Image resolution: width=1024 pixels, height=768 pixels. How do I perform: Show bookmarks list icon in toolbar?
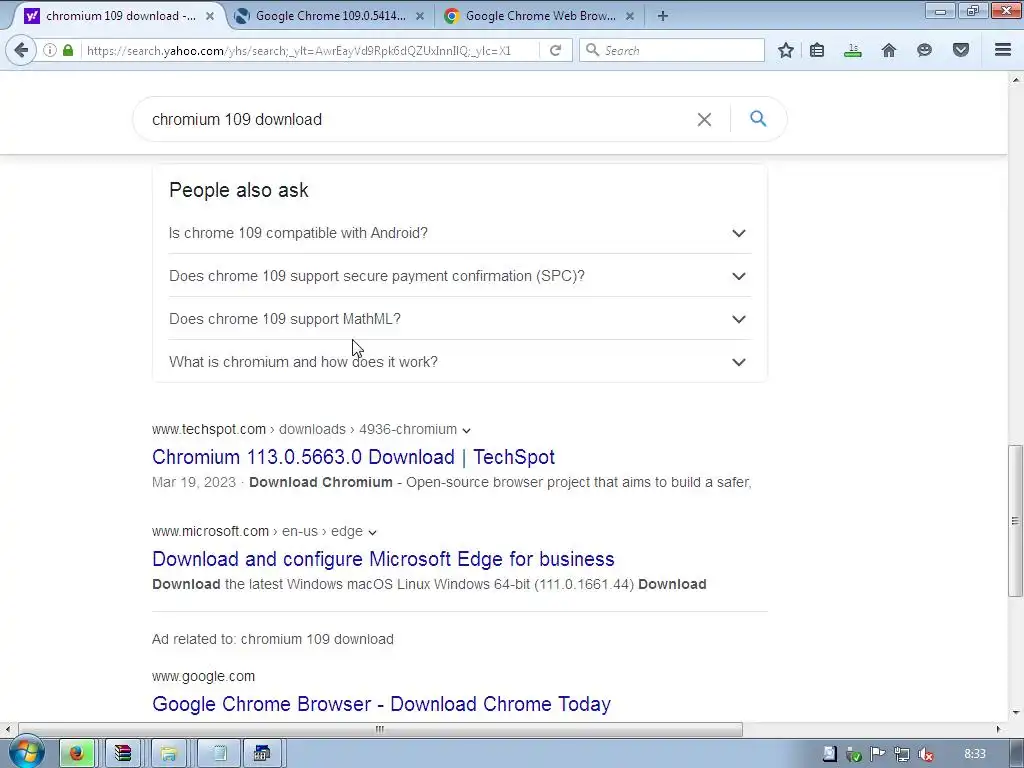(817, 50)
